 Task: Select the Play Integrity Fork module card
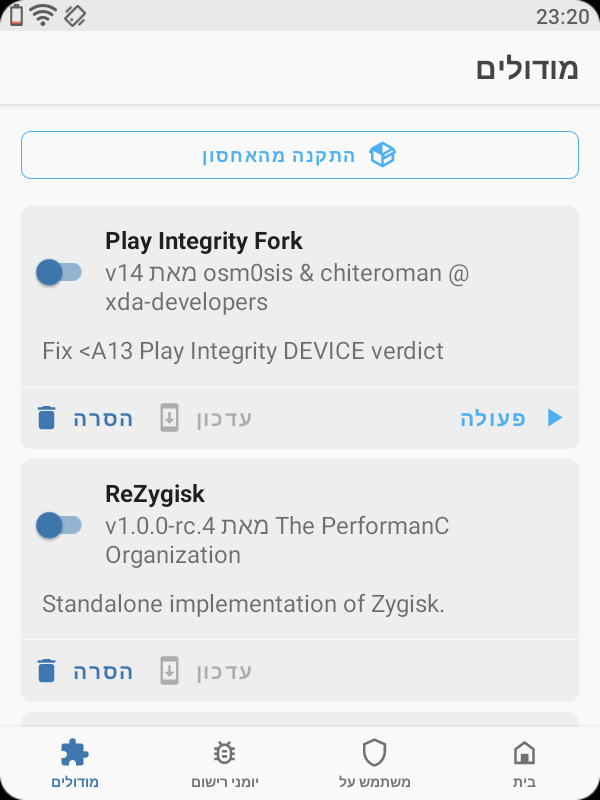click(300, 300)
